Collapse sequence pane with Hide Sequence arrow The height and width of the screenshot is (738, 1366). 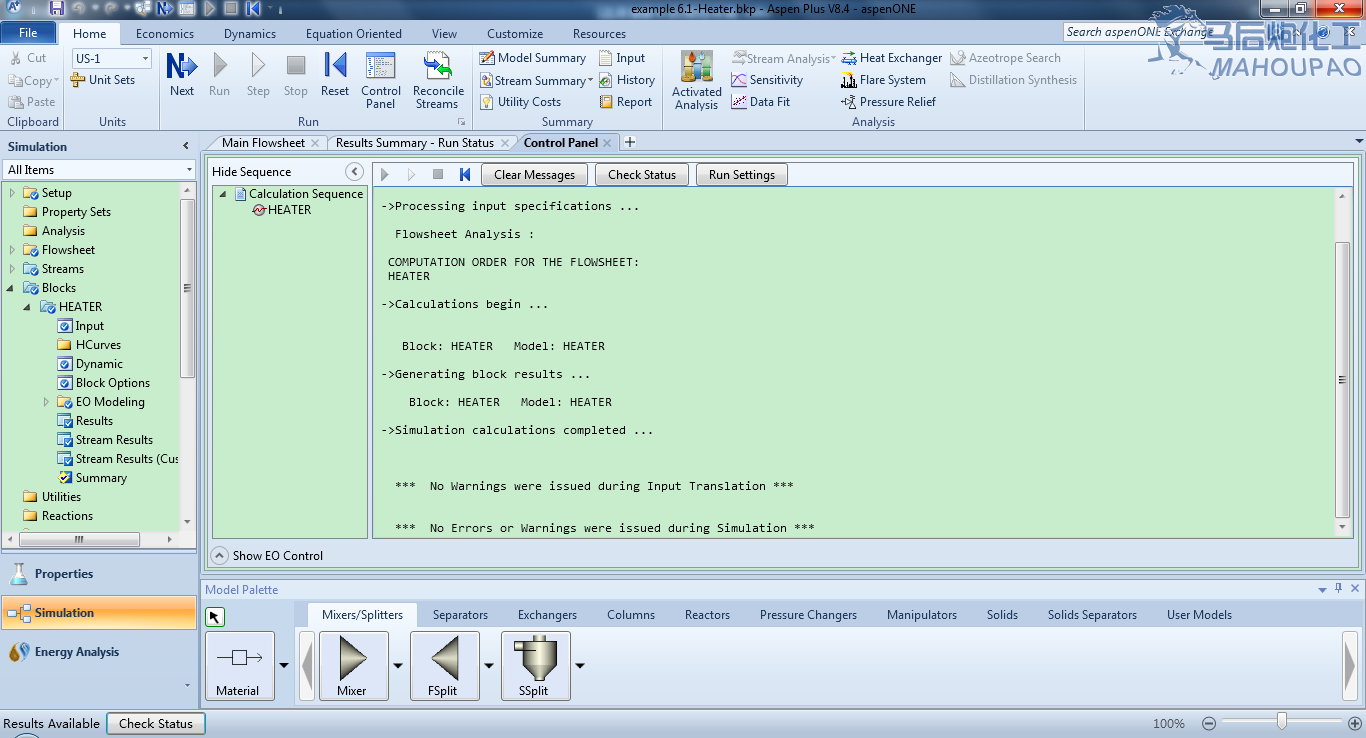(354, 172)
